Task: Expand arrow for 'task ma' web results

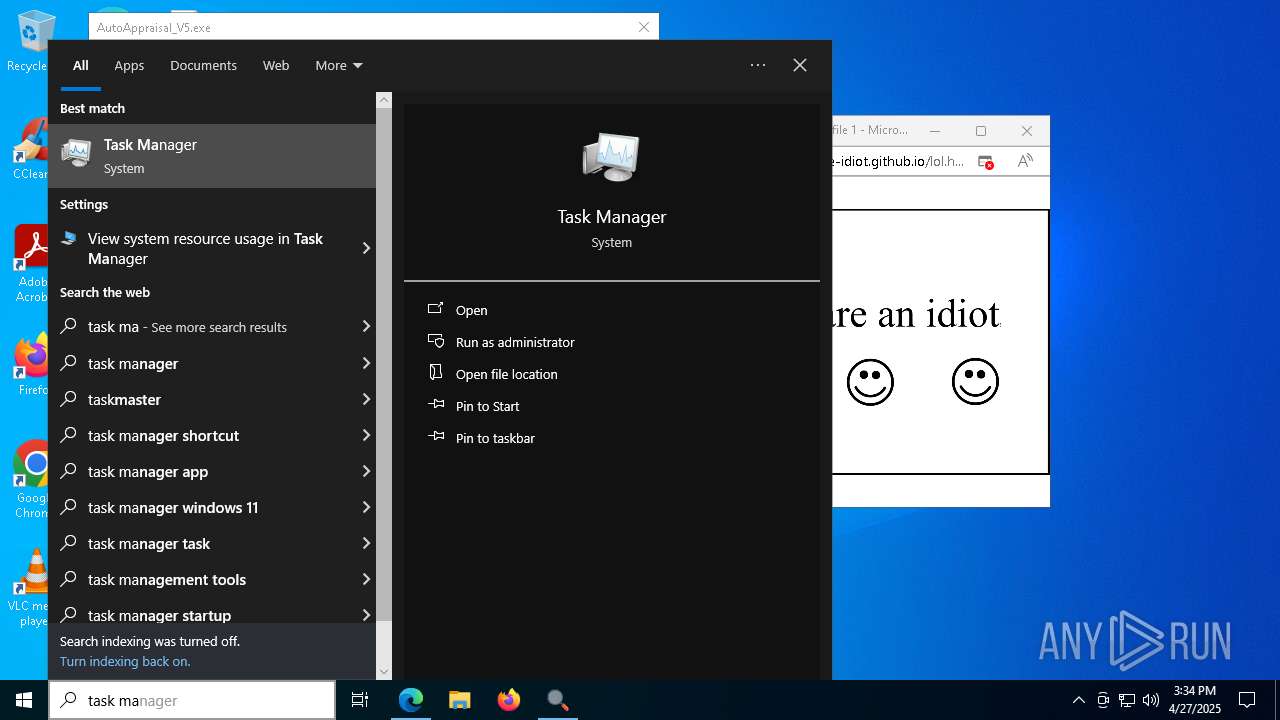Action: tap(366, 327)
